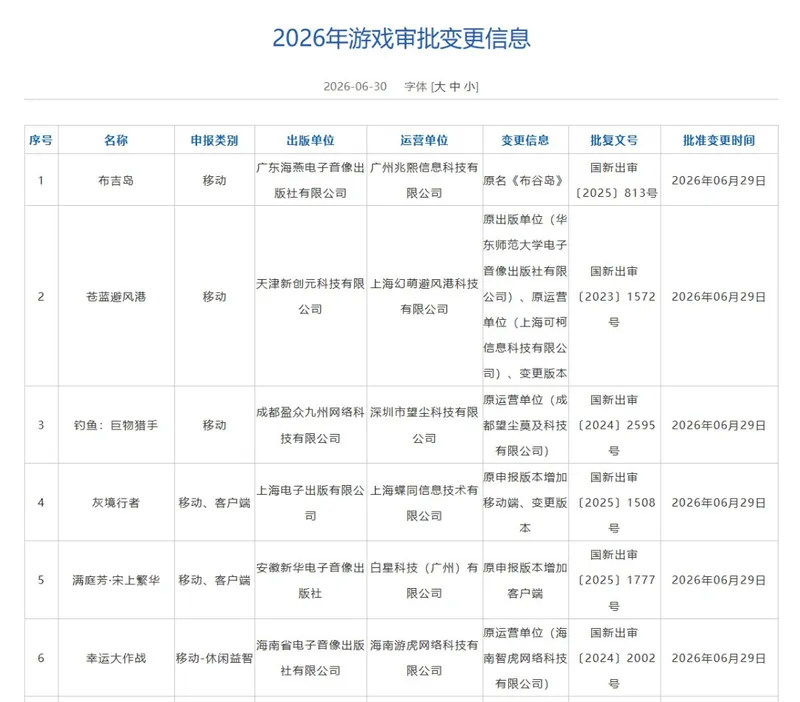Click approval number 国新出审〔2025〕813号
This screenshot has width=800, height=702.
coord(616,181)
